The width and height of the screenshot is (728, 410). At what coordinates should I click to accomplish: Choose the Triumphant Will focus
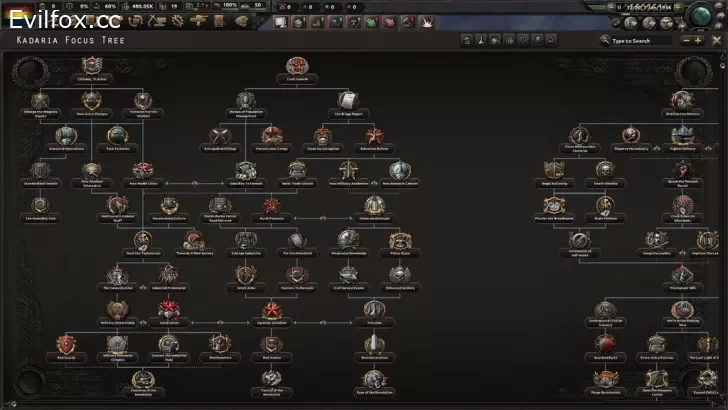coord(682,275)
